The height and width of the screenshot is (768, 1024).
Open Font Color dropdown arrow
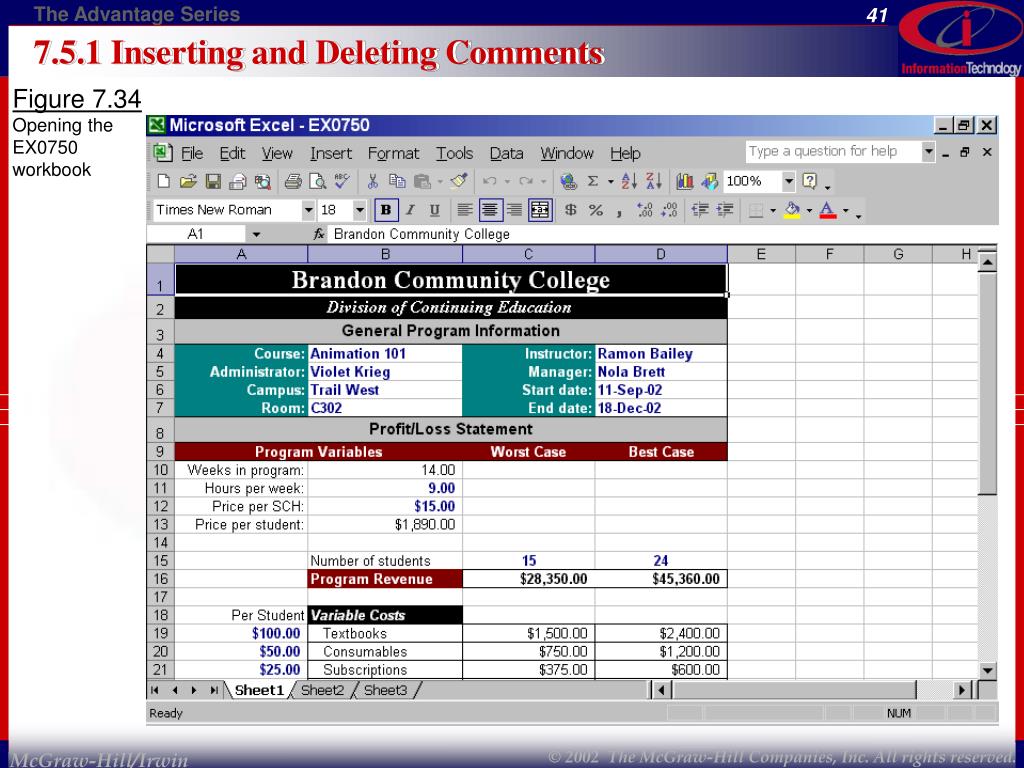pos(846,210)
